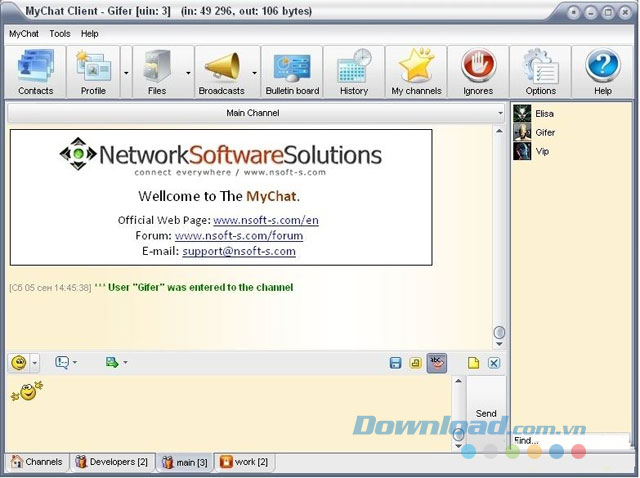Expand the Profile dropdown arrow
Viewport: 640px width, 478px height.
(x=126, y=73)
